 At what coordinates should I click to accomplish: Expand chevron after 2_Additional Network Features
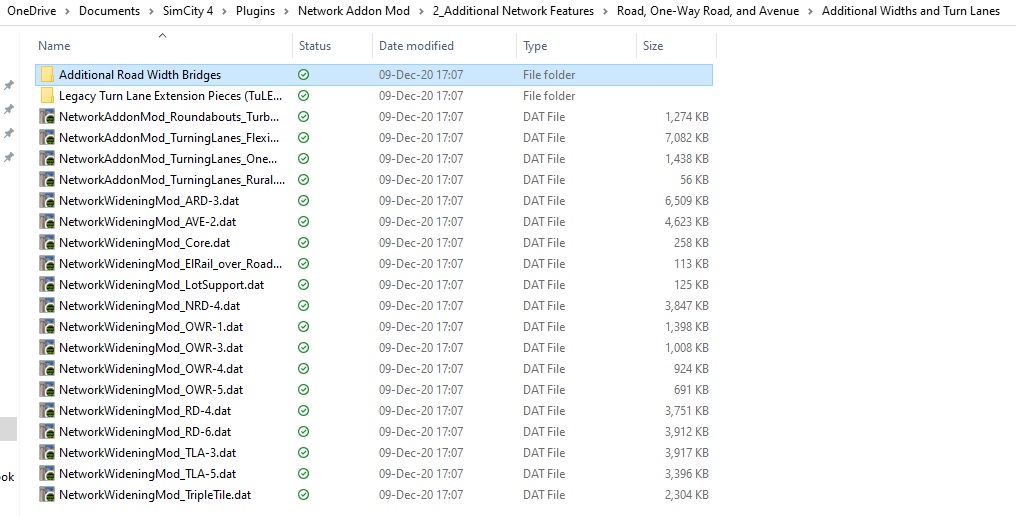[x=605, y=11]
